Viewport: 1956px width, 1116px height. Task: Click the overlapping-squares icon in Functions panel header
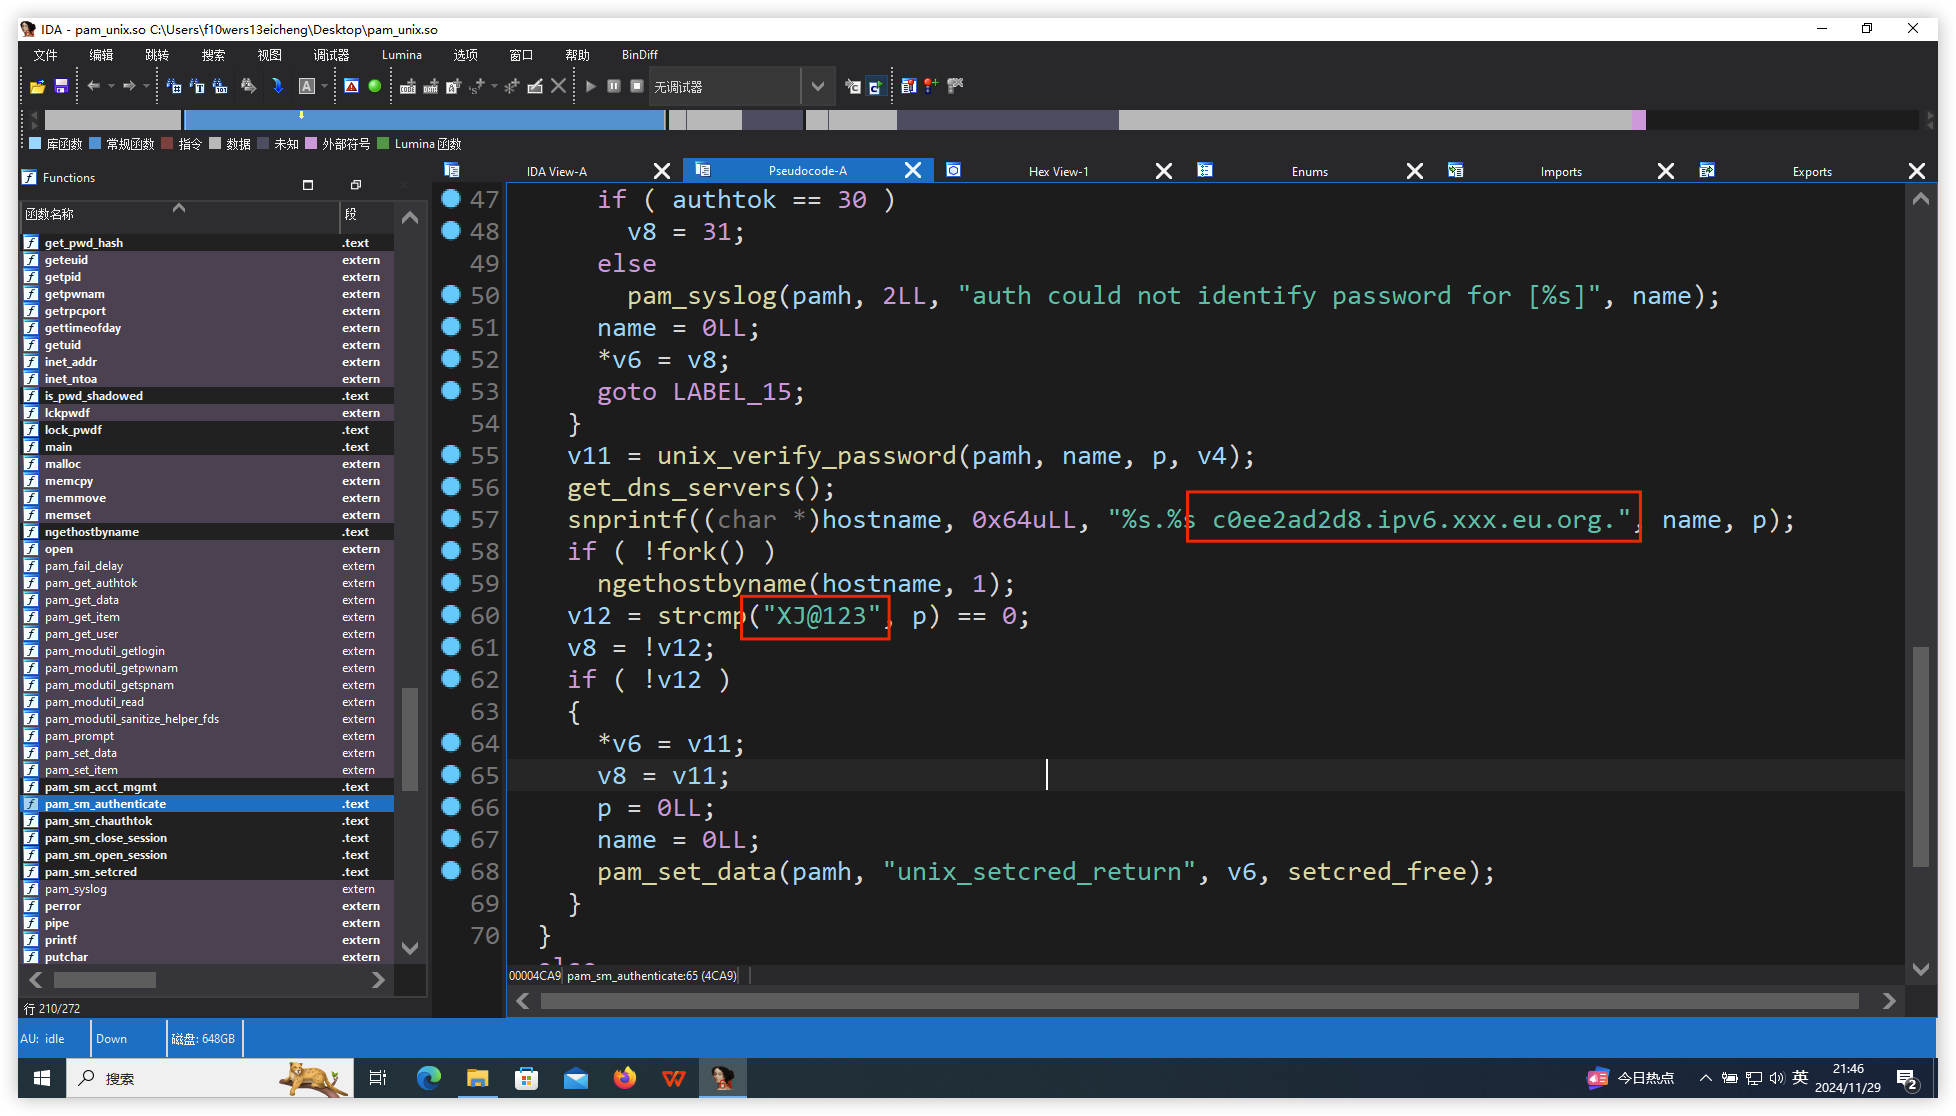click(x=355, y=185)
